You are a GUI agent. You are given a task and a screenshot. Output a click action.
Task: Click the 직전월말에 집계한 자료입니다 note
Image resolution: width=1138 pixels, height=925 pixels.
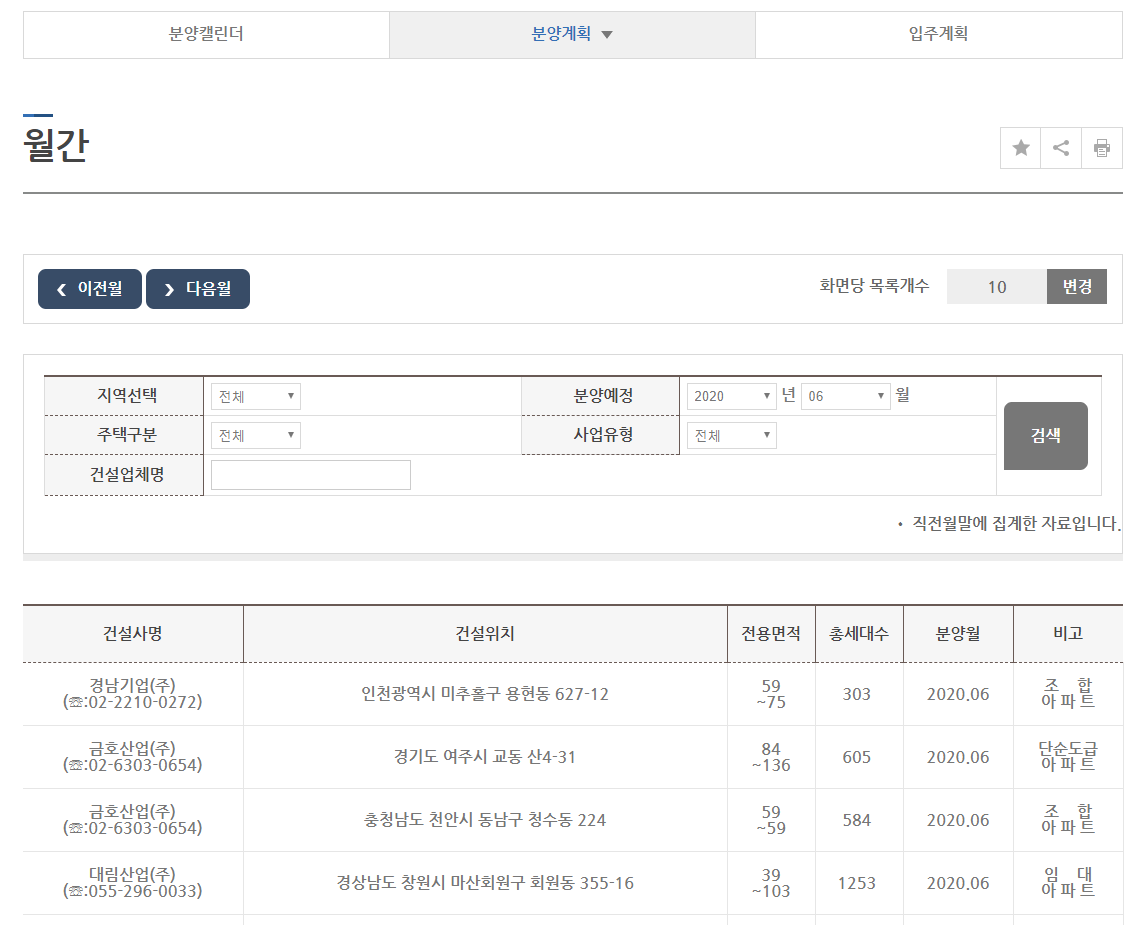click(x=1016, y=523)
